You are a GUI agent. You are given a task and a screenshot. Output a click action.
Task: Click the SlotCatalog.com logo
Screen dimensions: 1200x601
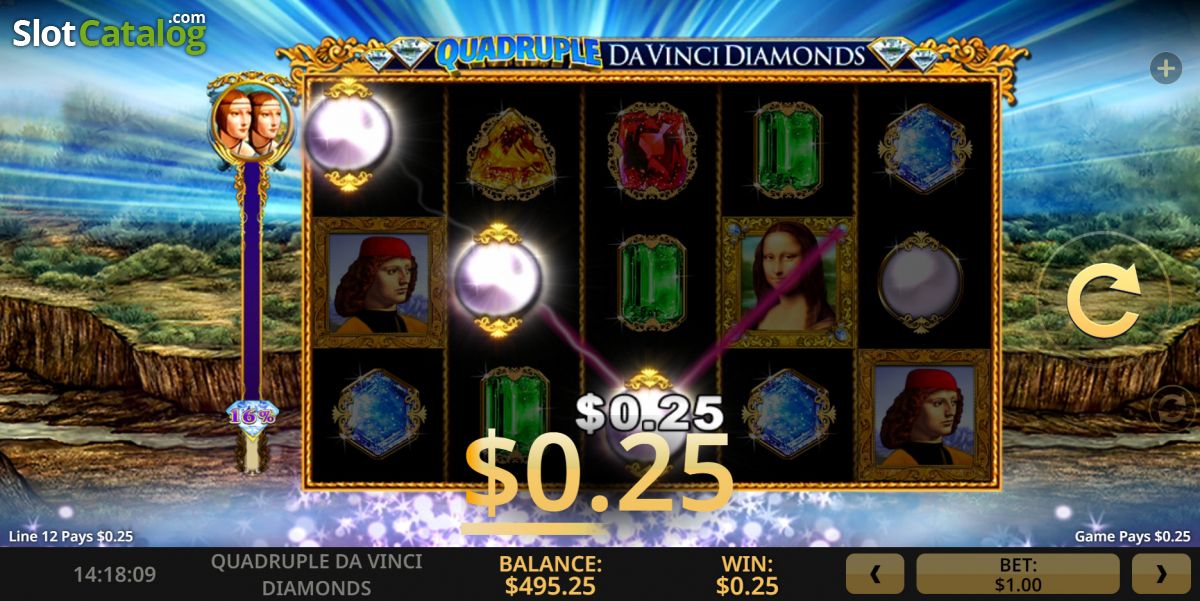(109, 33)
